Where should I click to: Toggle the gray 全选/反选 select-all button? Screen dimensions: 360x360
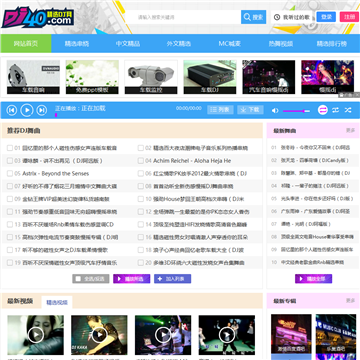click(x=91, y=279)
